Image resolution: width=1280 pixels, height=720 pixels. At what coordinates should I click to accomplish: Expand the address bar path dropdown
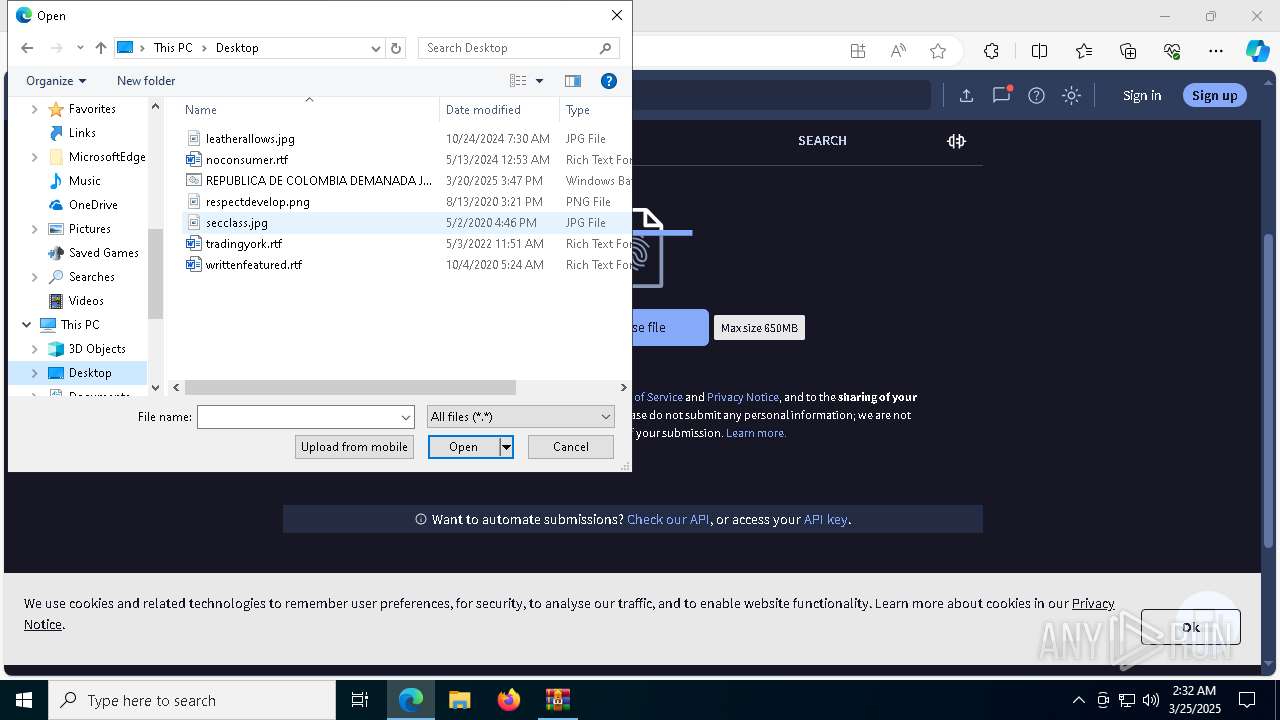tap(376, 48)
